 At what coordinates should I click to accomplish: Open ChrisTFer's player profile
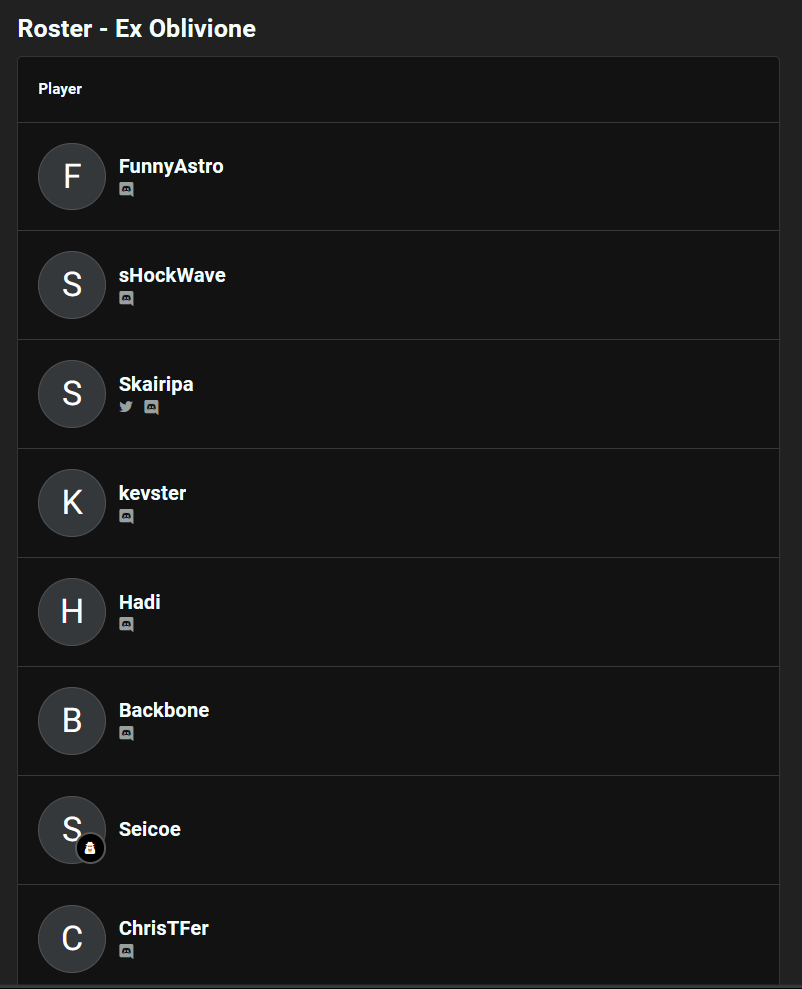click(163, 928)
